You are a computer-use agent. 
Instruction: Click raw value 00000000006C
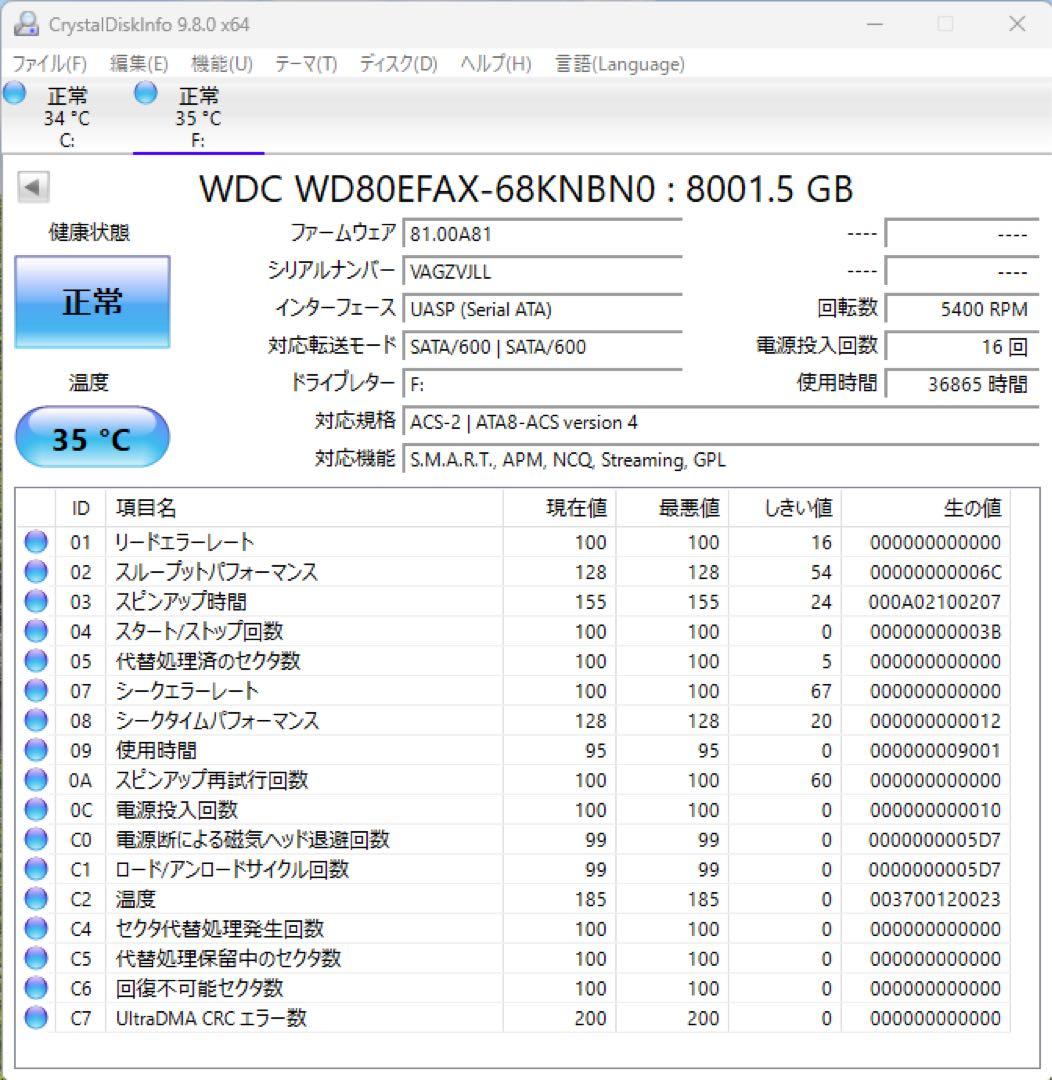tap(935, 572)
